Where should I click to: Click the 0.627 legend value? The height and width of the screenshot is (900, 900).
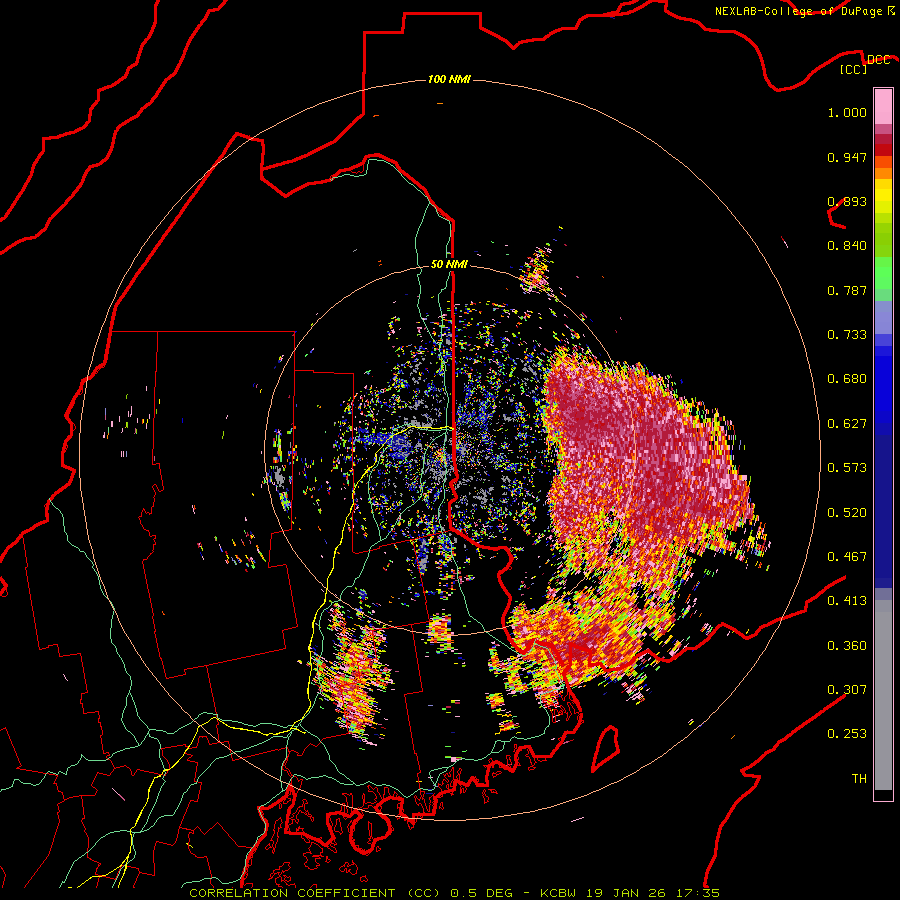pyautogui.click(x=847, y=424)
